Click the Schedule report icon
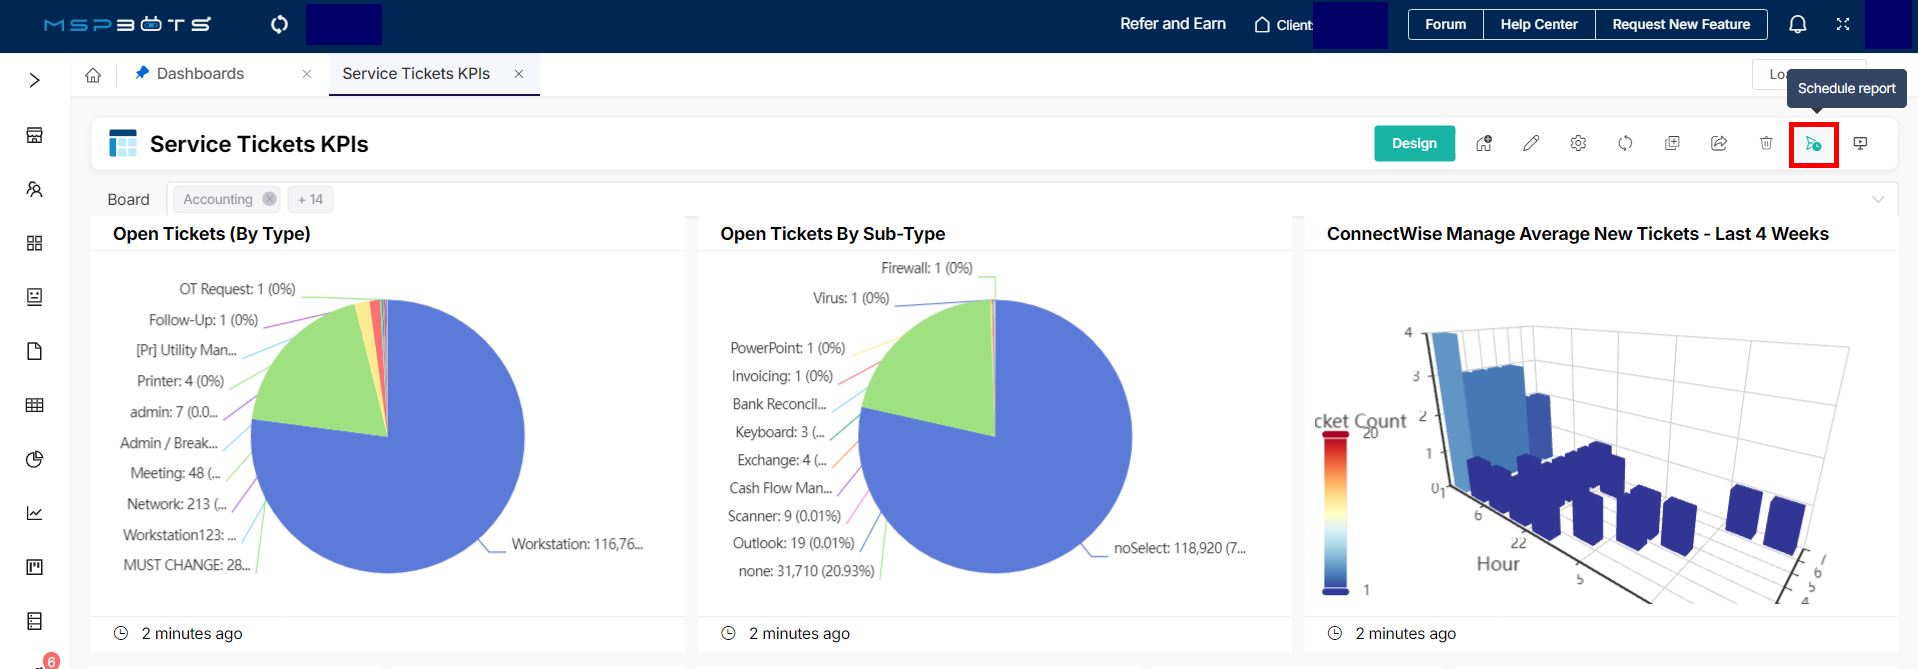The image size is (1918, 669). pyautogui.click(x=1813, y=144)
